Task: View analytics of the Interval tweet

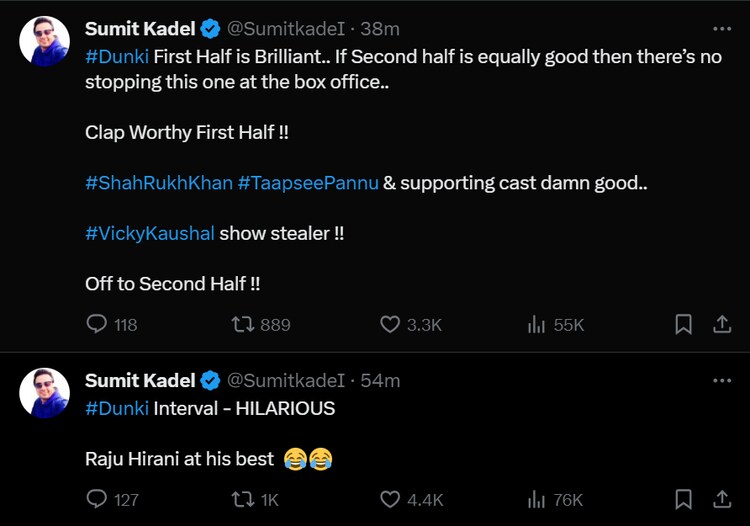Action: coord(537,498)
